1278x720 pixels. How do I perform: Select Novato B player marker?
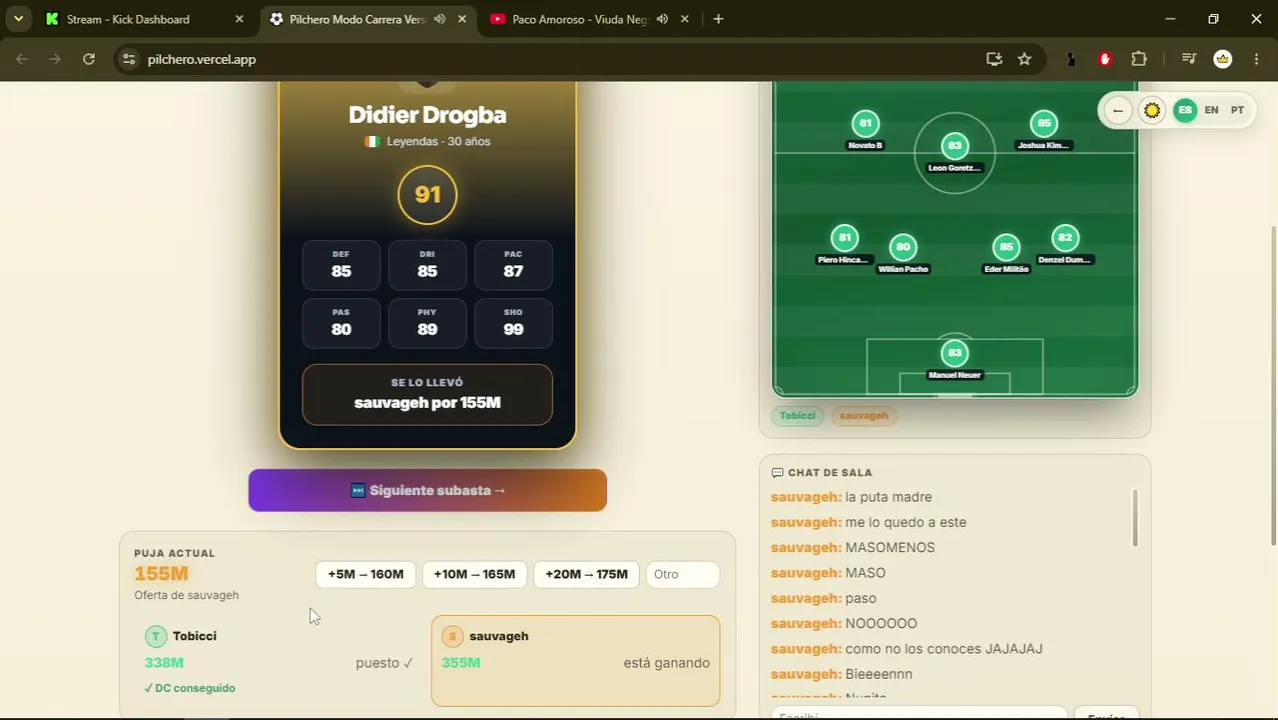point(865,124)
